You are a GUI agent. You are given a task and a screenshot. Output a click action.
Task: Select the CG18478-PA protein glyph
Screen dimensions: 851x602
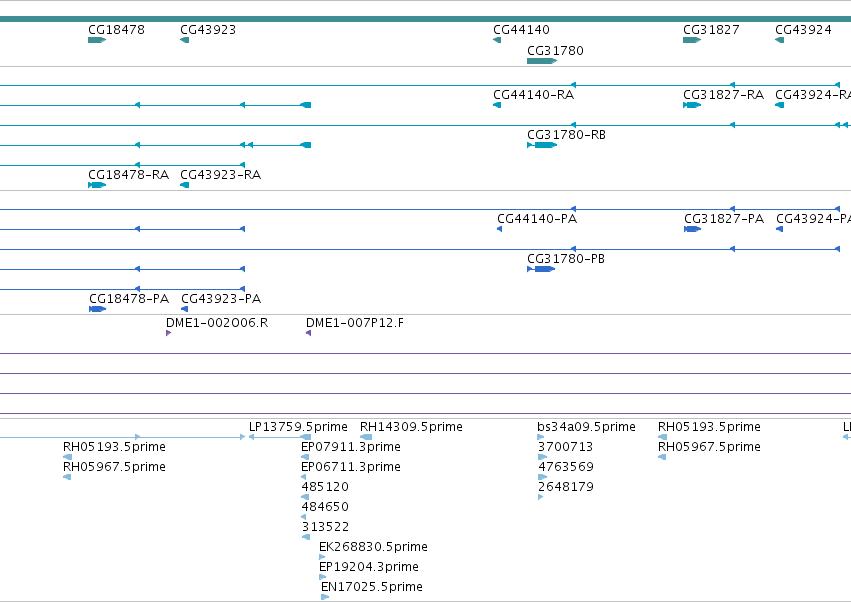(98, 309)
